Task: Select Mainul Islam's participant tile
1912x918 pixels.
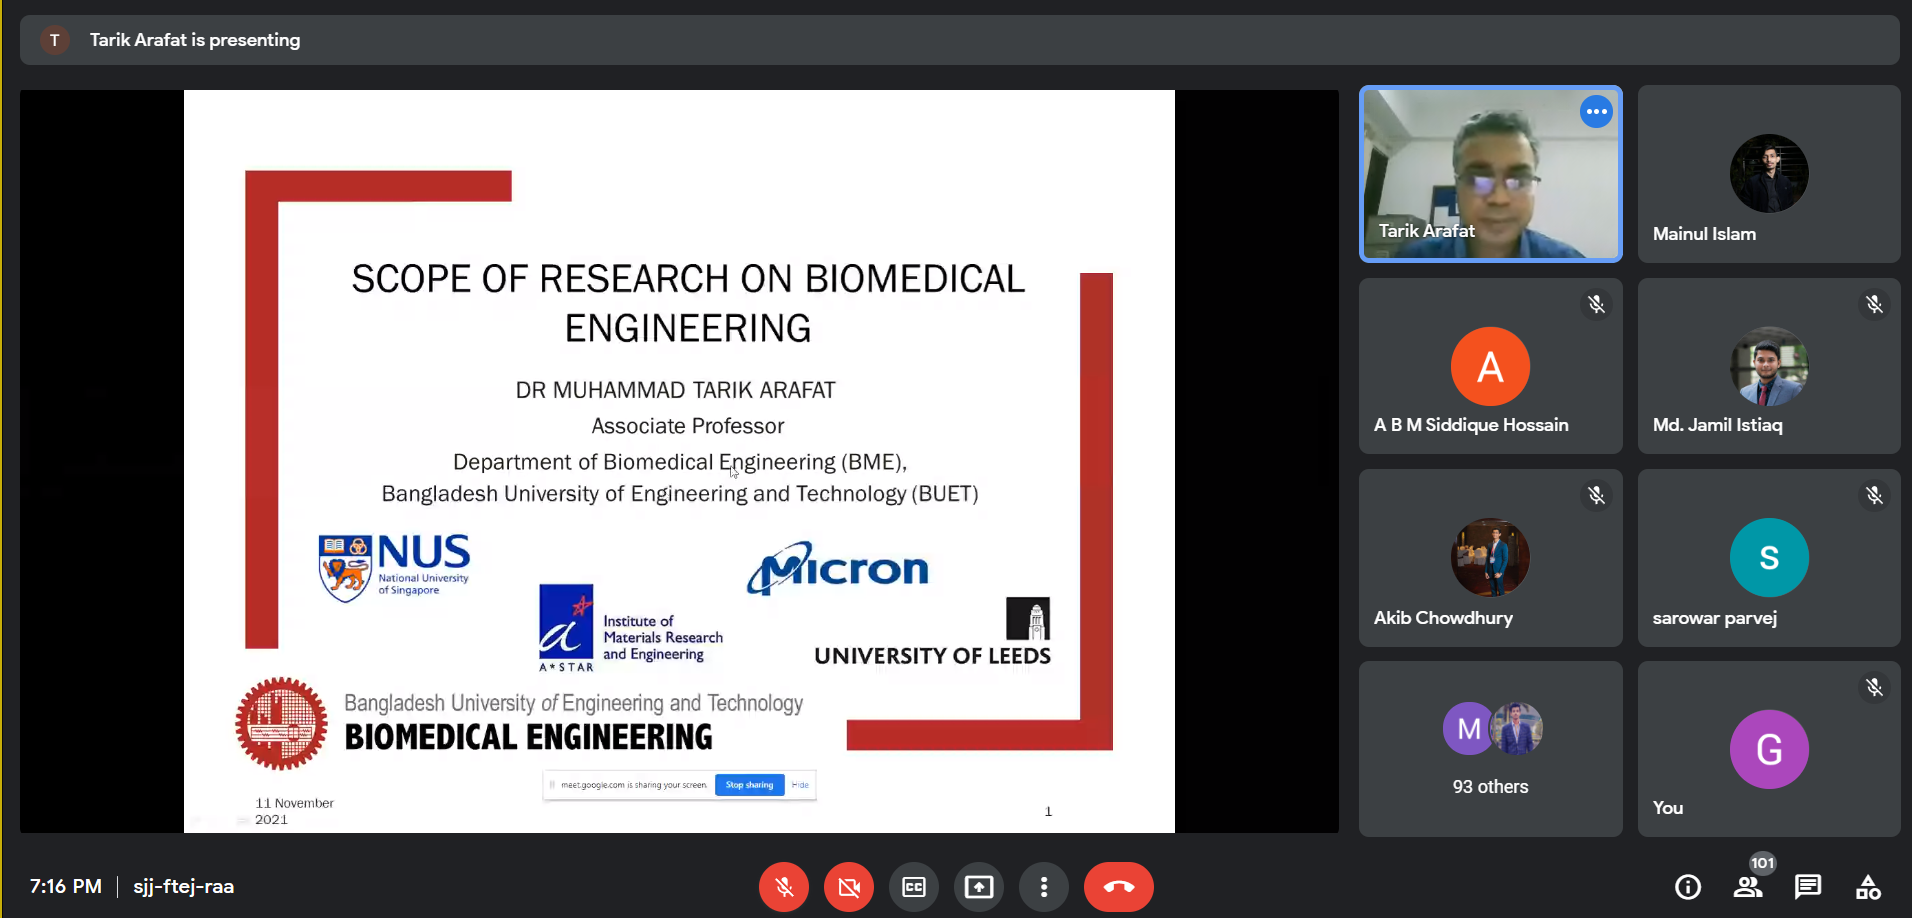Action: [x=1768, y=175]
